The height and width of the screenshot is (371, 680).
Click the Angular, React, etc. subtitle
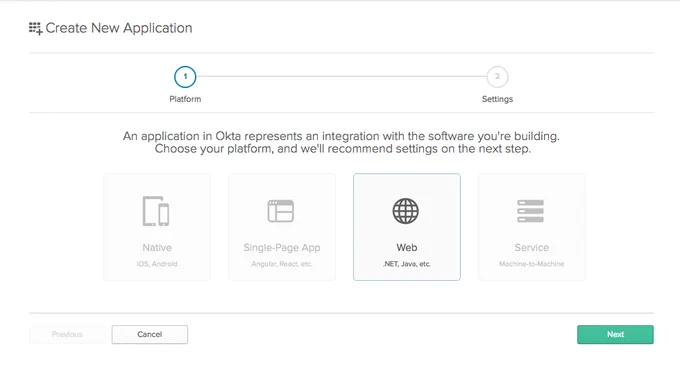pyautogui.click(x=282, y=264)
